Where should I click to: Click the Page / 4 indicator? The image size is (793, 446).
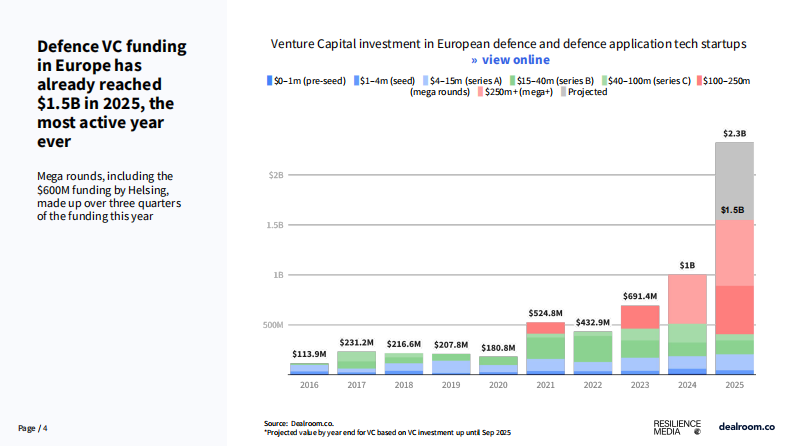click(33, 427)
